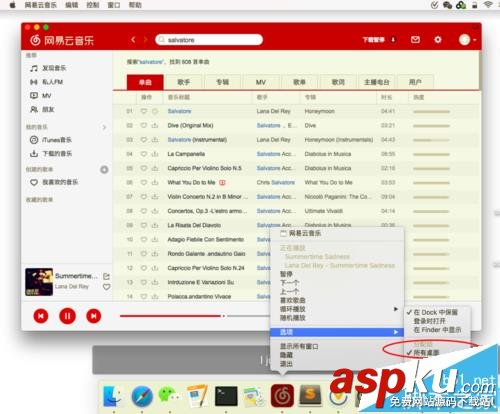Expand the 我的音乐 section with the chevron
Screen dimensions: 500x414
click(104, 127)
